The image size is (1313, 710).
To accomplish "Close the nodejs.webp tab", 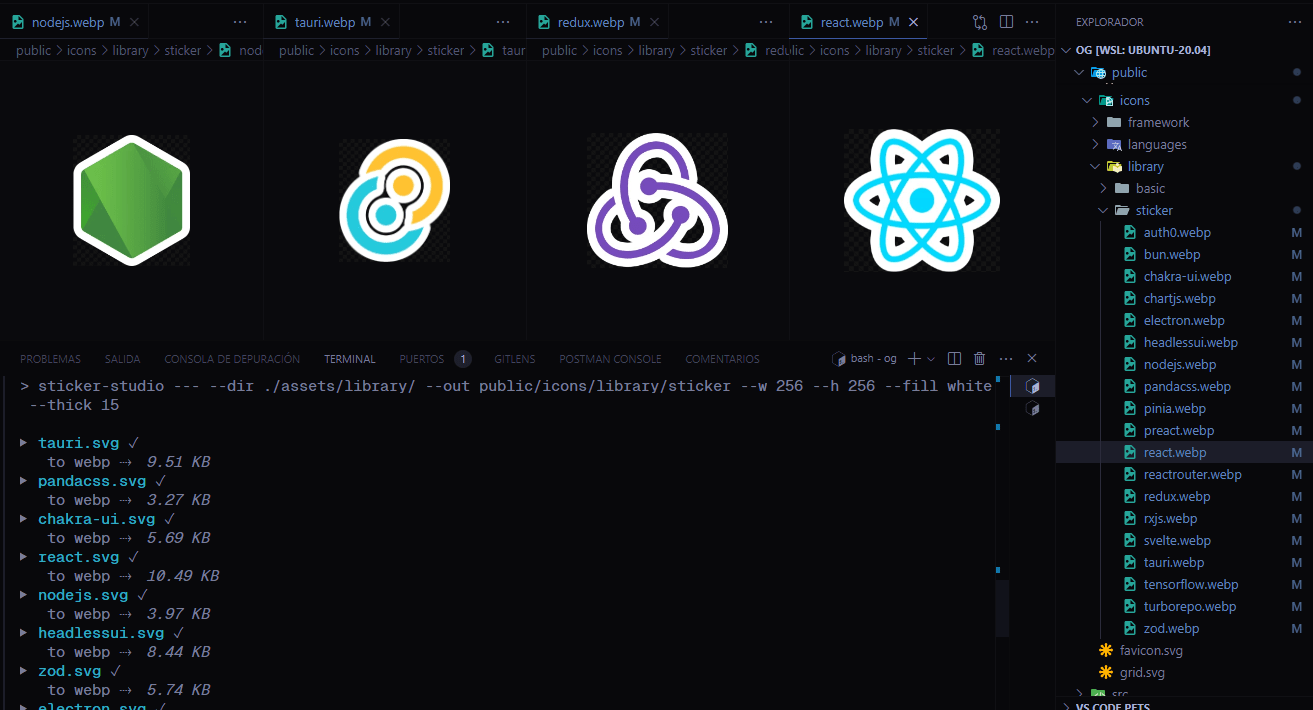I will 135,22.
